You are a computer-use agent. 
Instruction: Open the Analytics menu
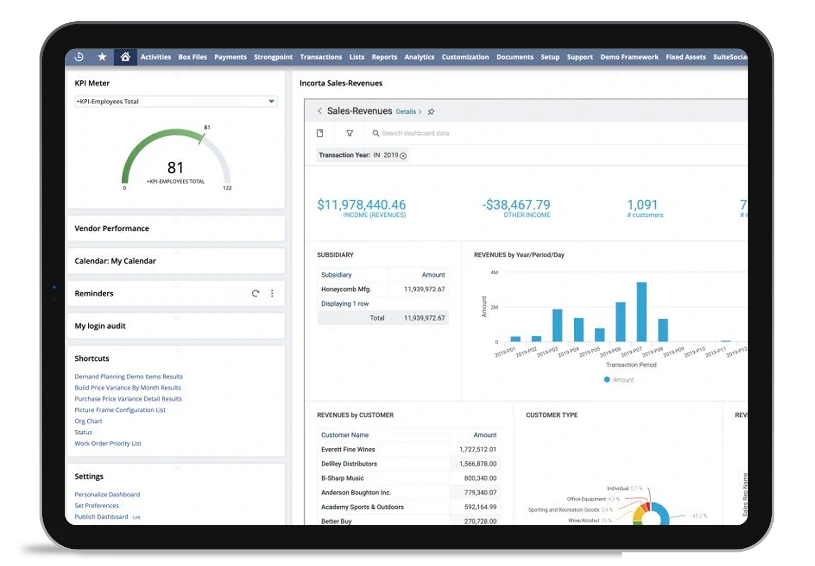419,57
